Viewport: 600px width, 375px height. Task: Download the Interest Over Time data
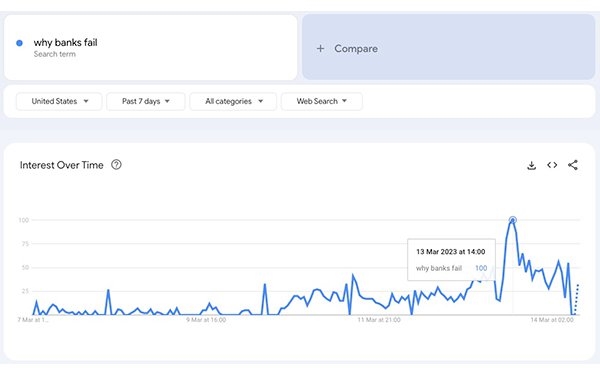532,165
